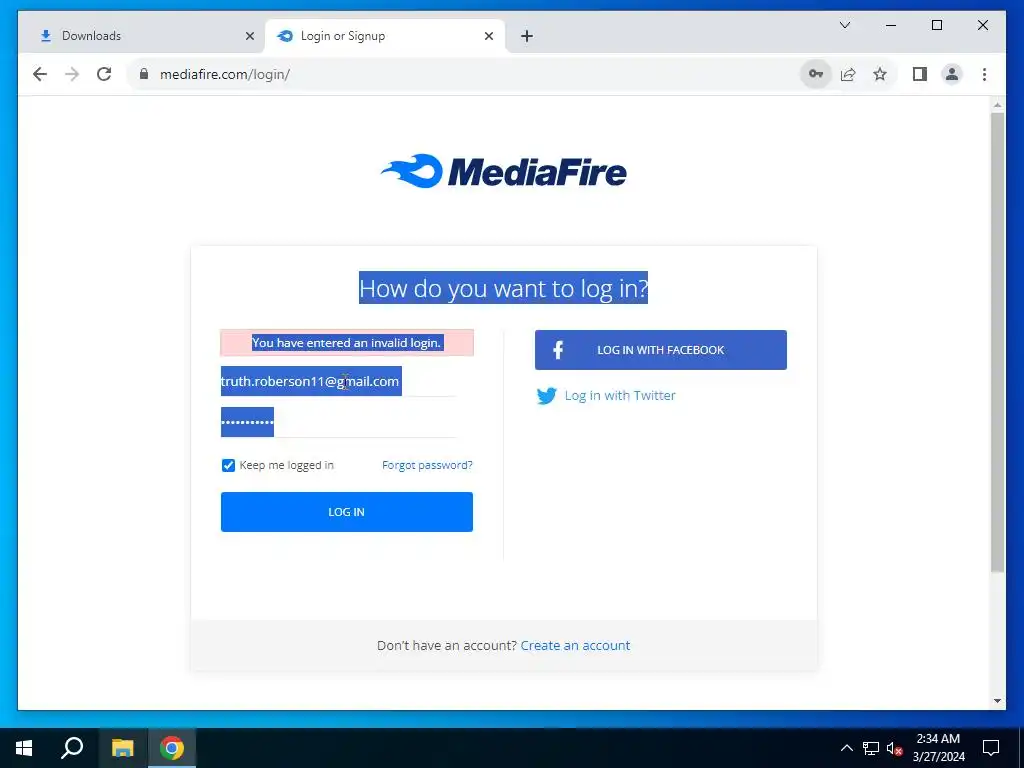Open Windows taskbar search
1024x768 pixels.
click(x=72, y=748)
